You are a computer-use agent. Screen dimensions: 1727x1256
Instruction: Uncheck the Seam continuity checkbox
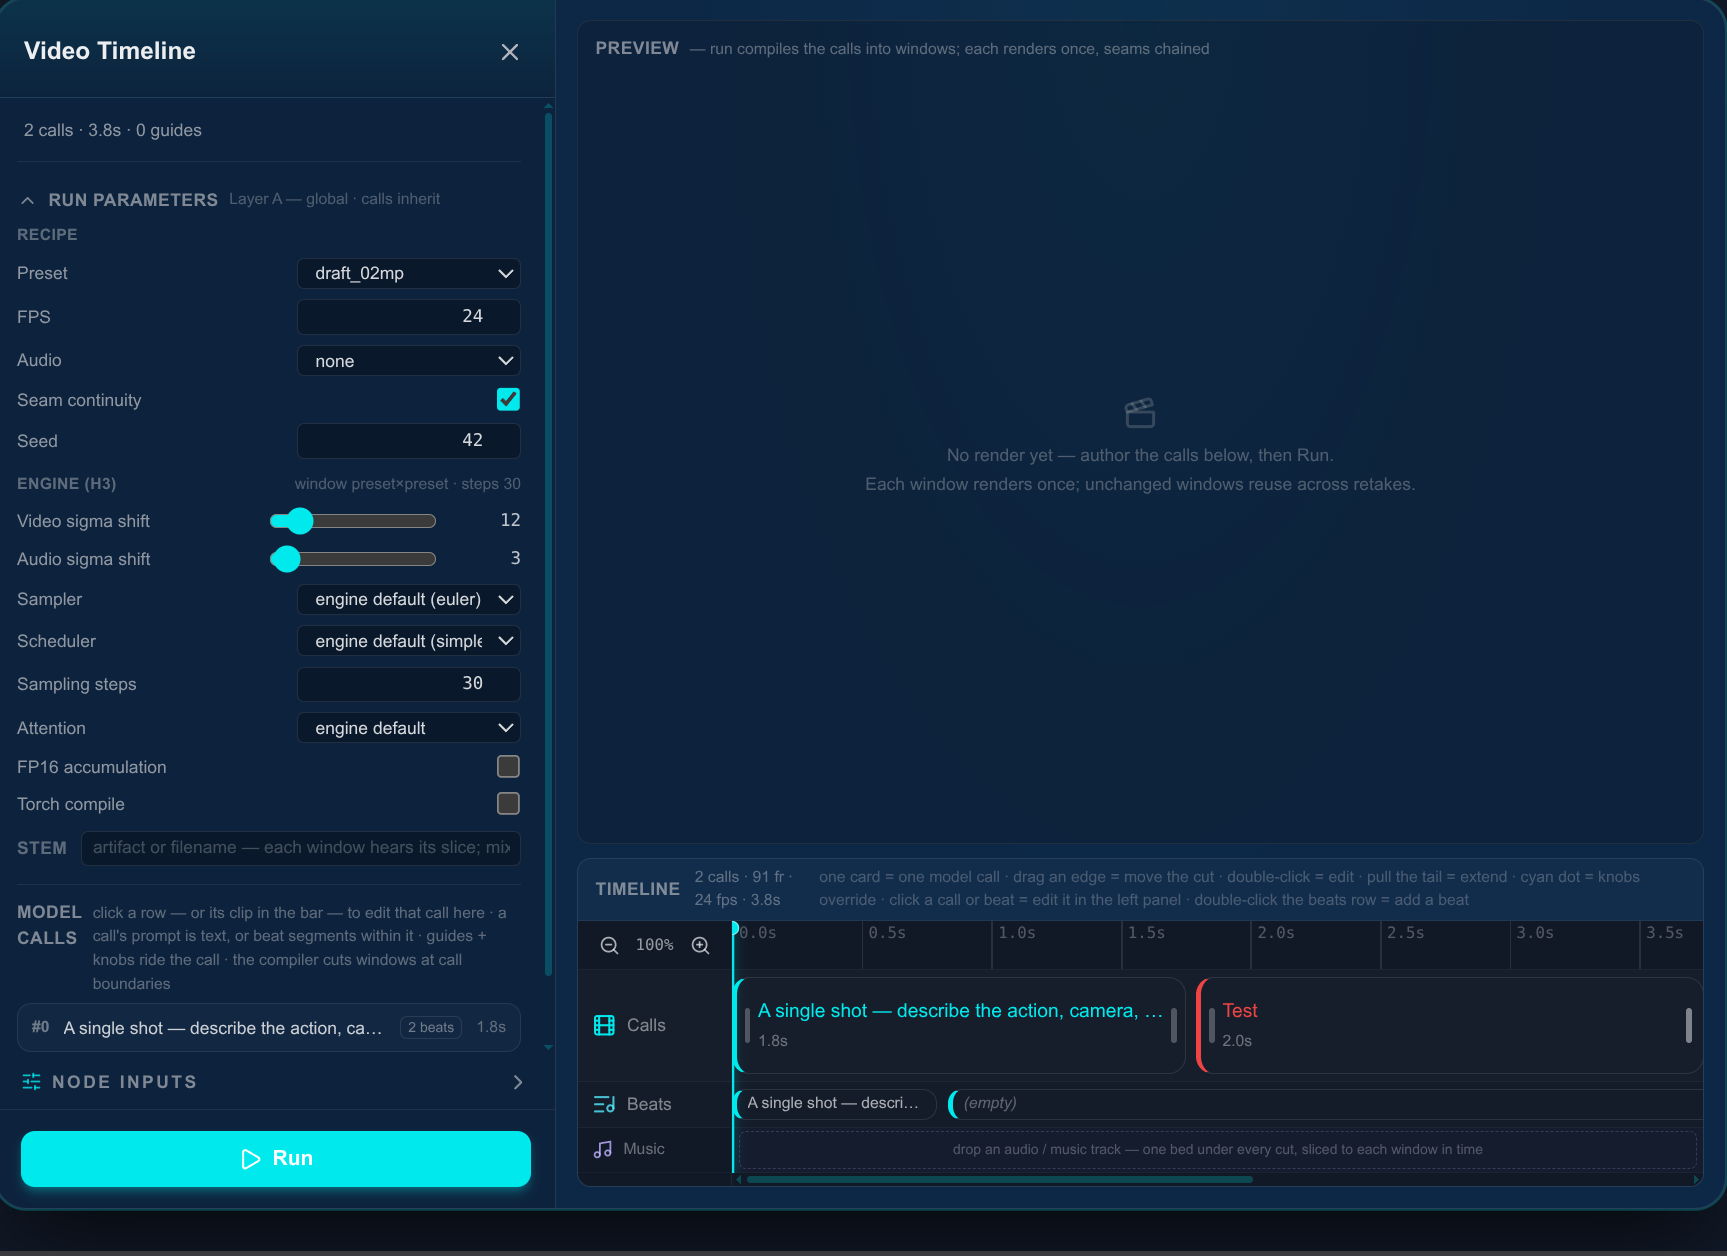click(508, 399)
